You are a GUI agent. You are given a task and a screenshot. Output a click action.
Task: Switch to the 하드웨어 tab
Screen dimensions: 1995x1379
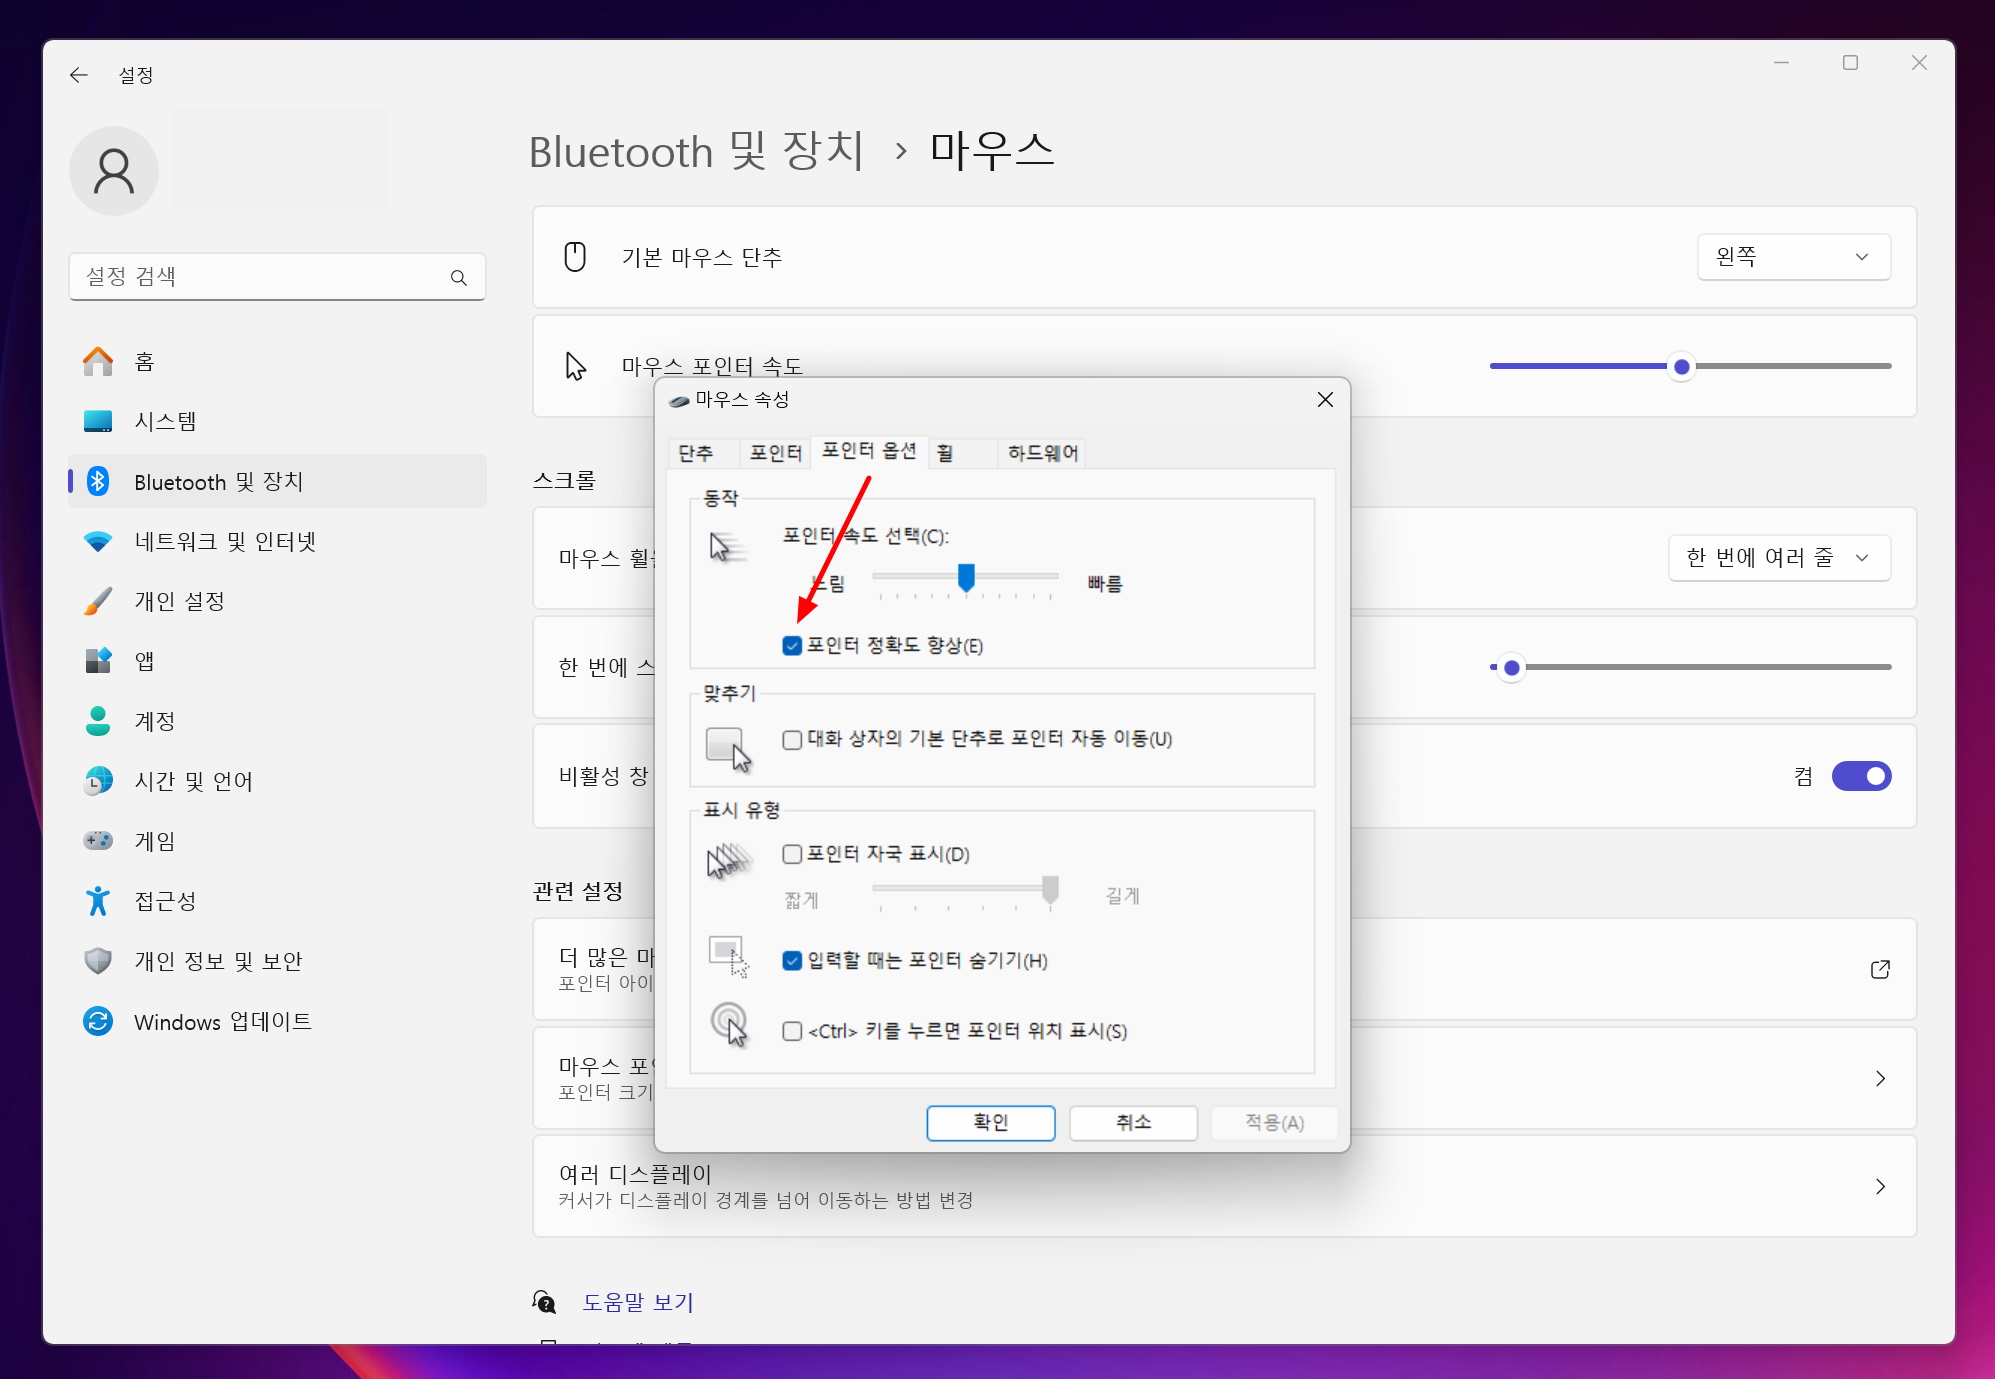pos(1042,453)
